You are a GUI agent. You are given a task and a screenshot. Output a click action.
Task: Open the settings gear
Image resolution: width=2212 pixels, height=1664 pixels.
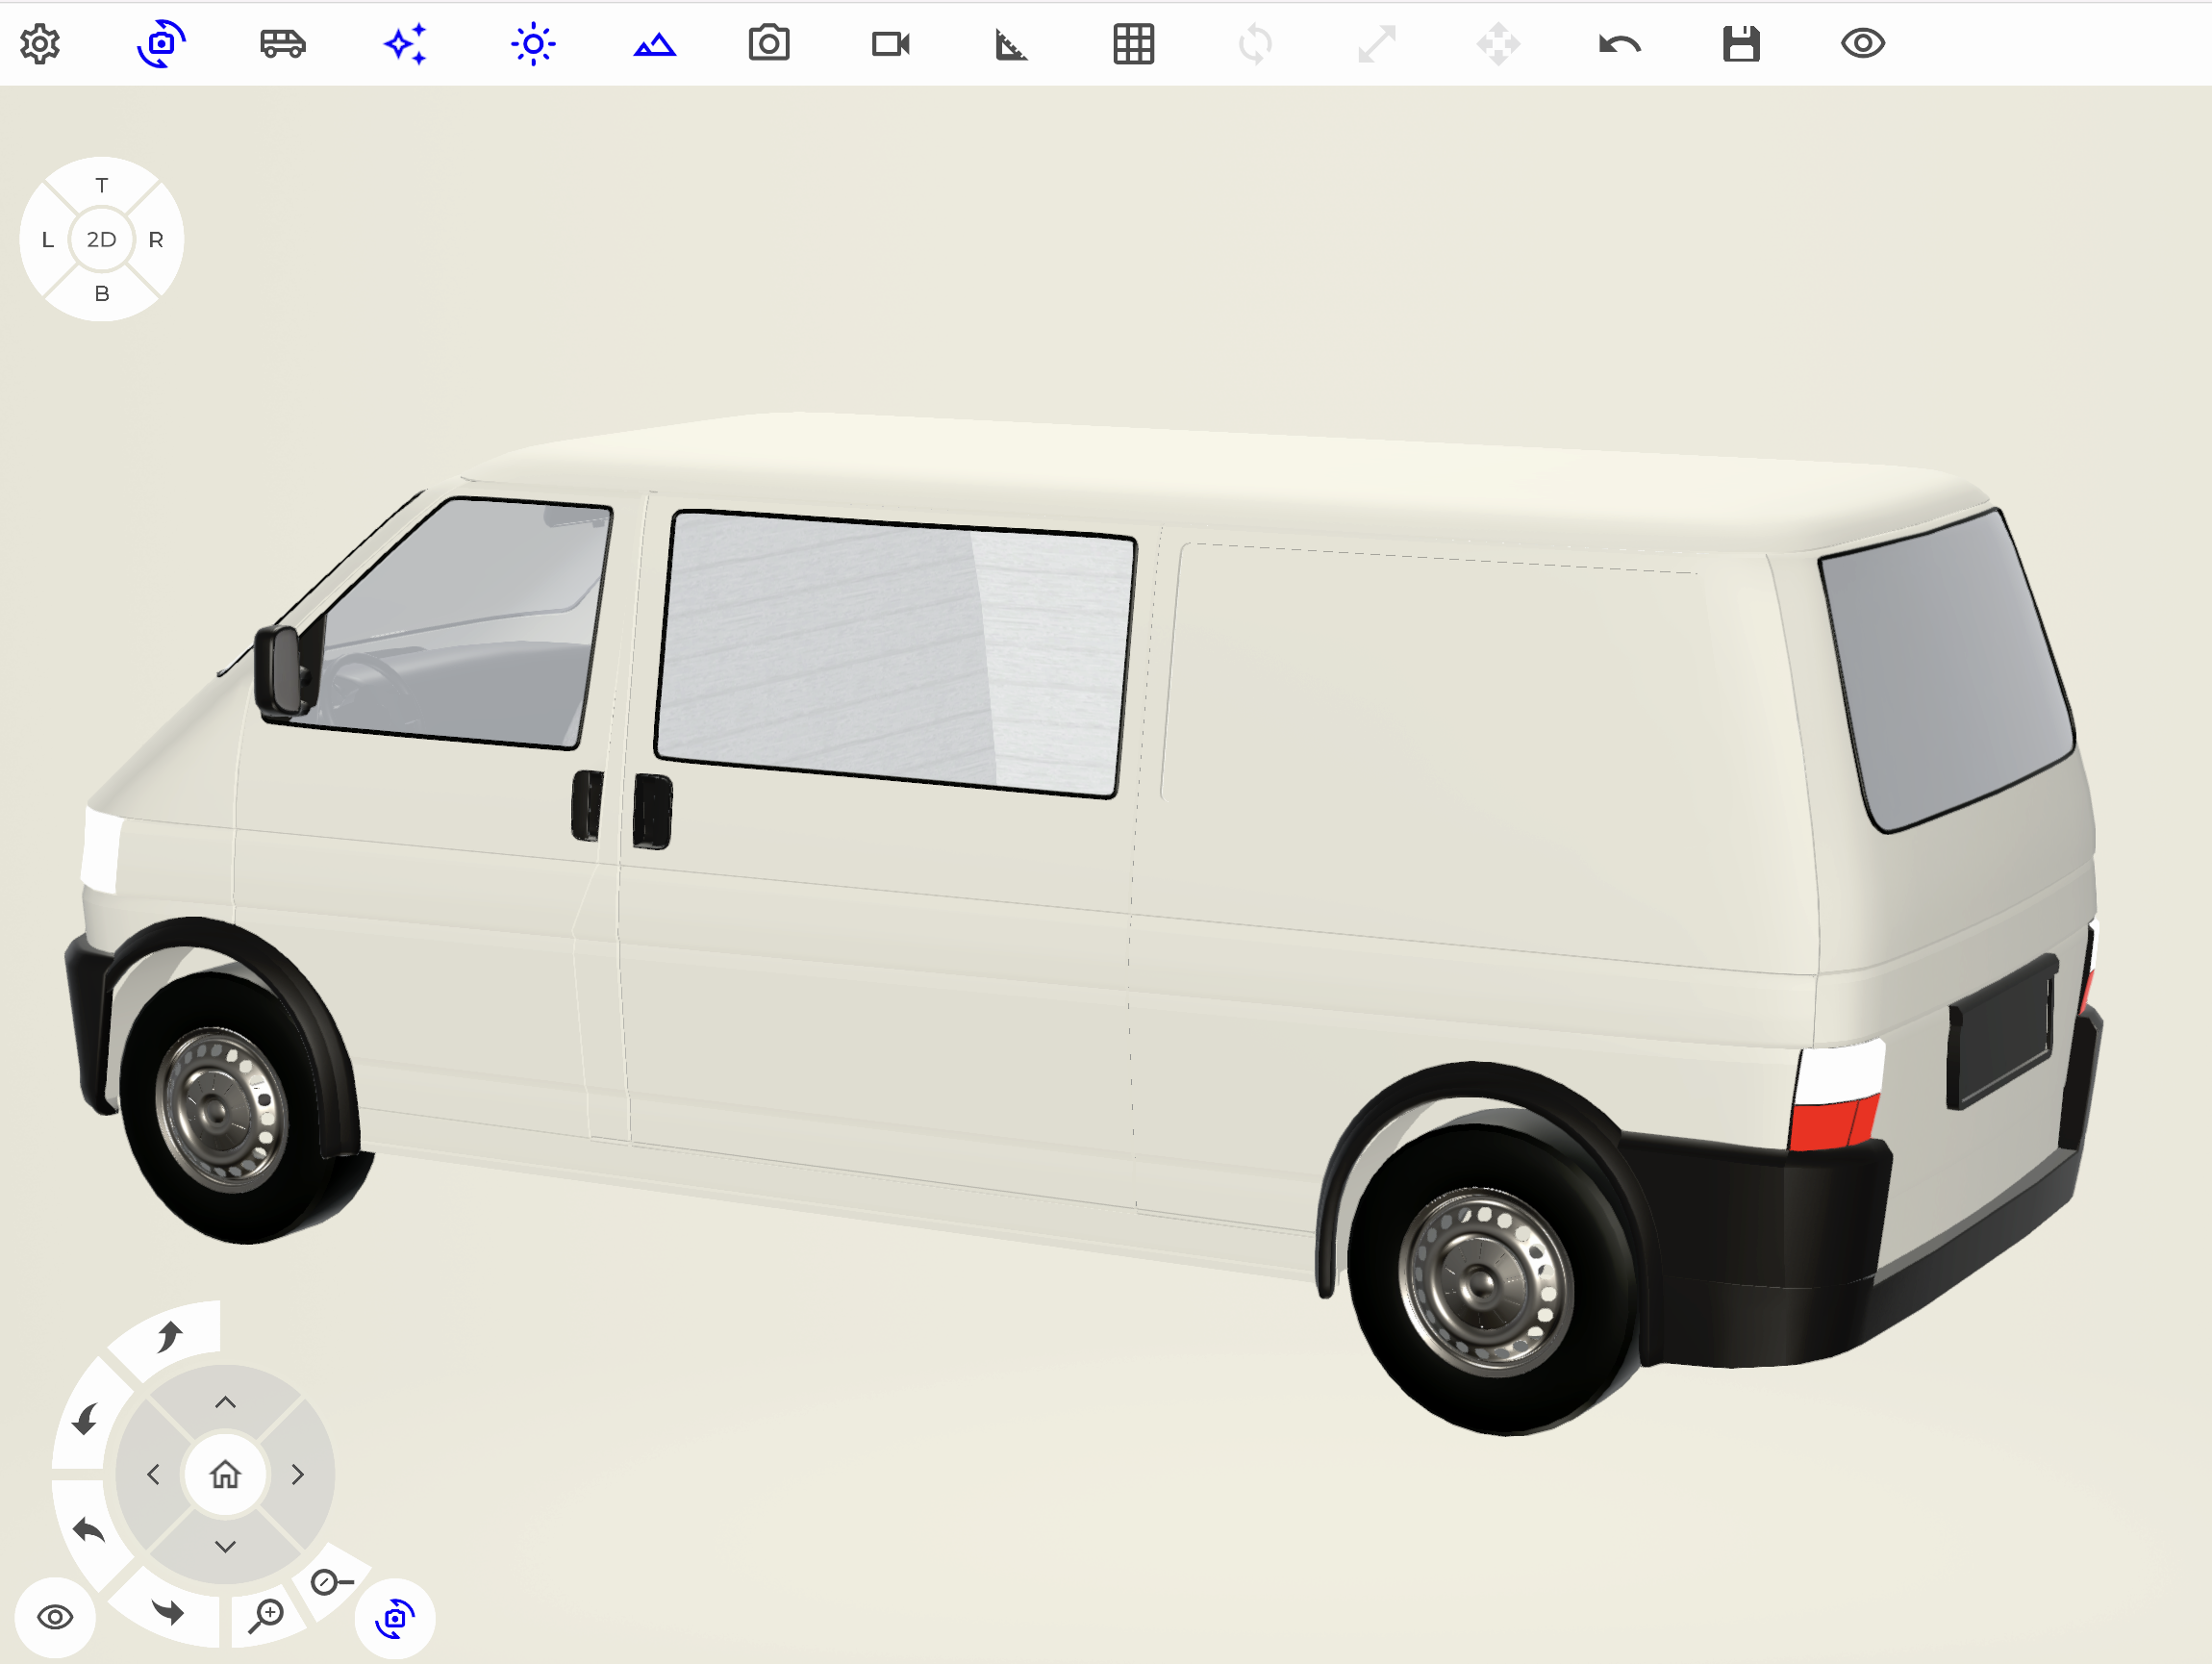coord(40,44)
